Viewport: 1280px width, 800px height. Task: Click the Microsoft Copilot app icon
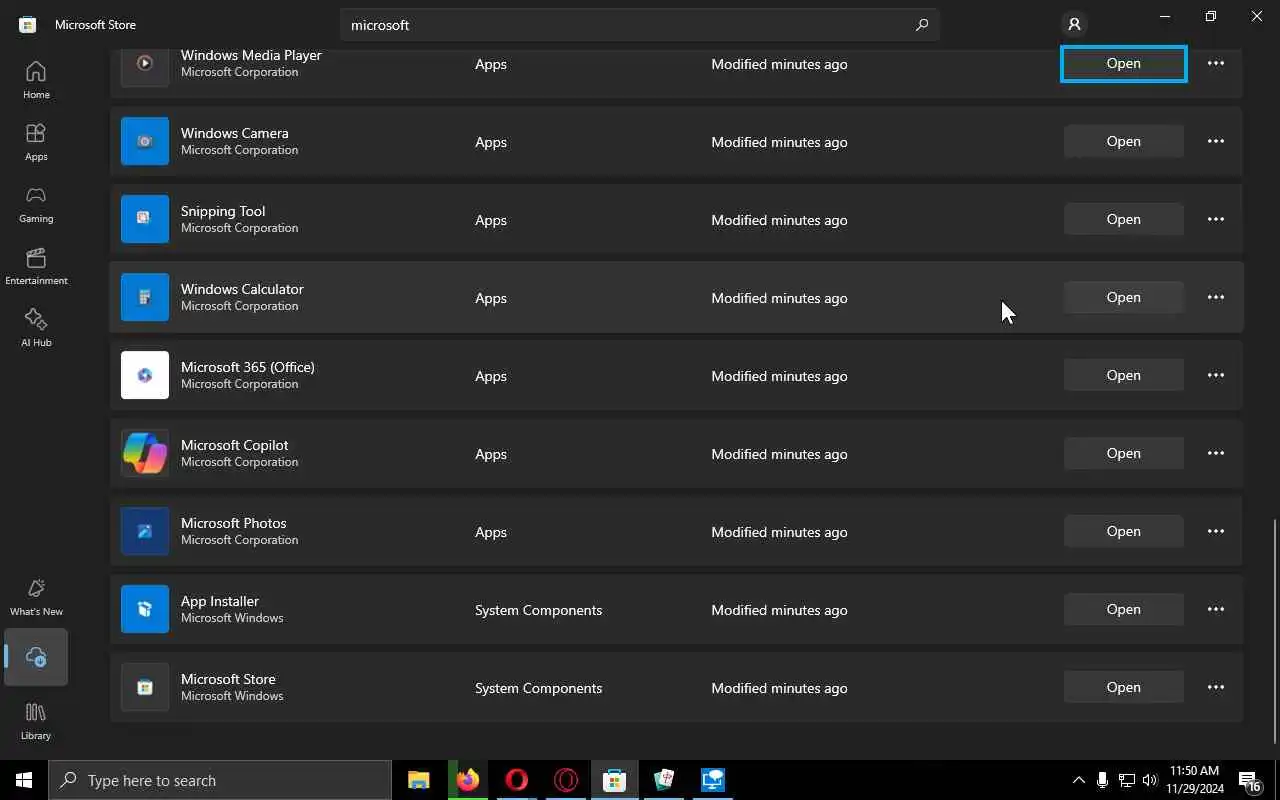click(145, 453)
